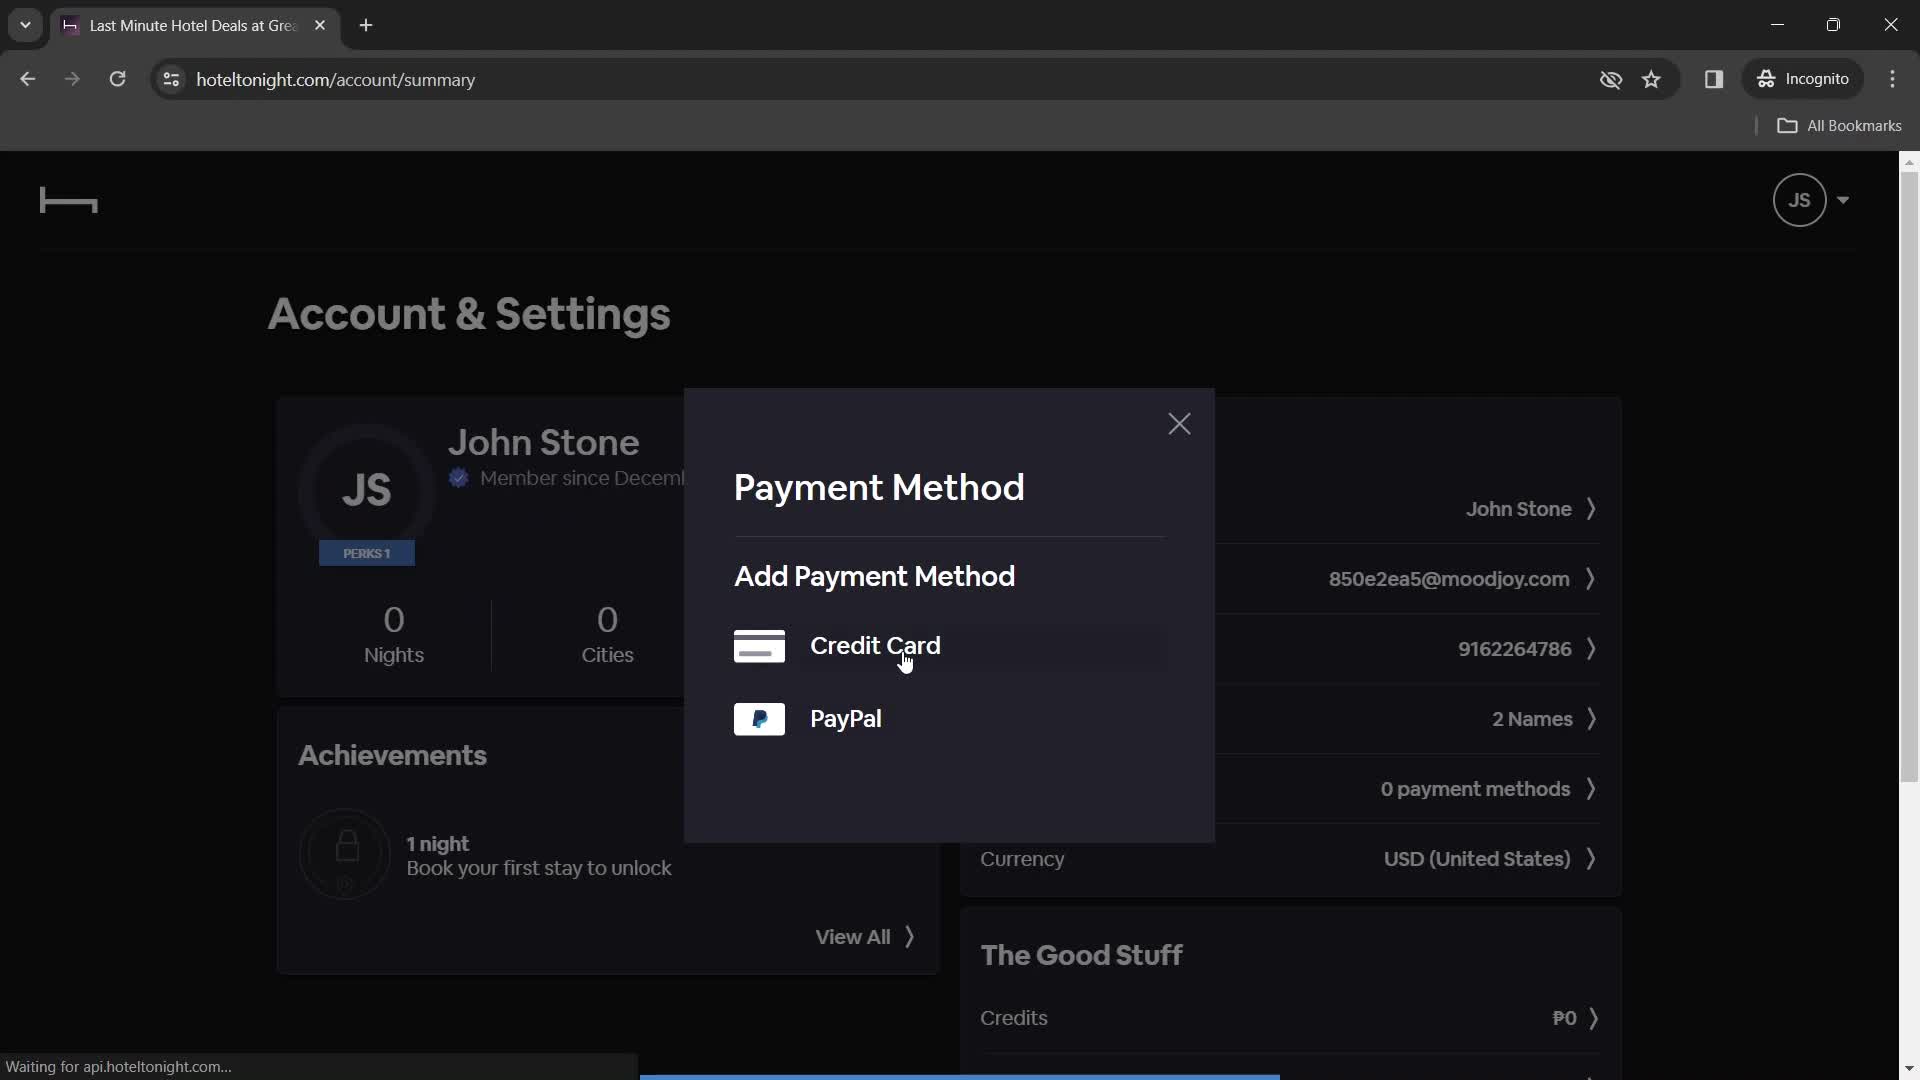Close the Payment Method dialog
The height and width of the screenshot is (1080, 1920).
click(x=1179, y=424)
